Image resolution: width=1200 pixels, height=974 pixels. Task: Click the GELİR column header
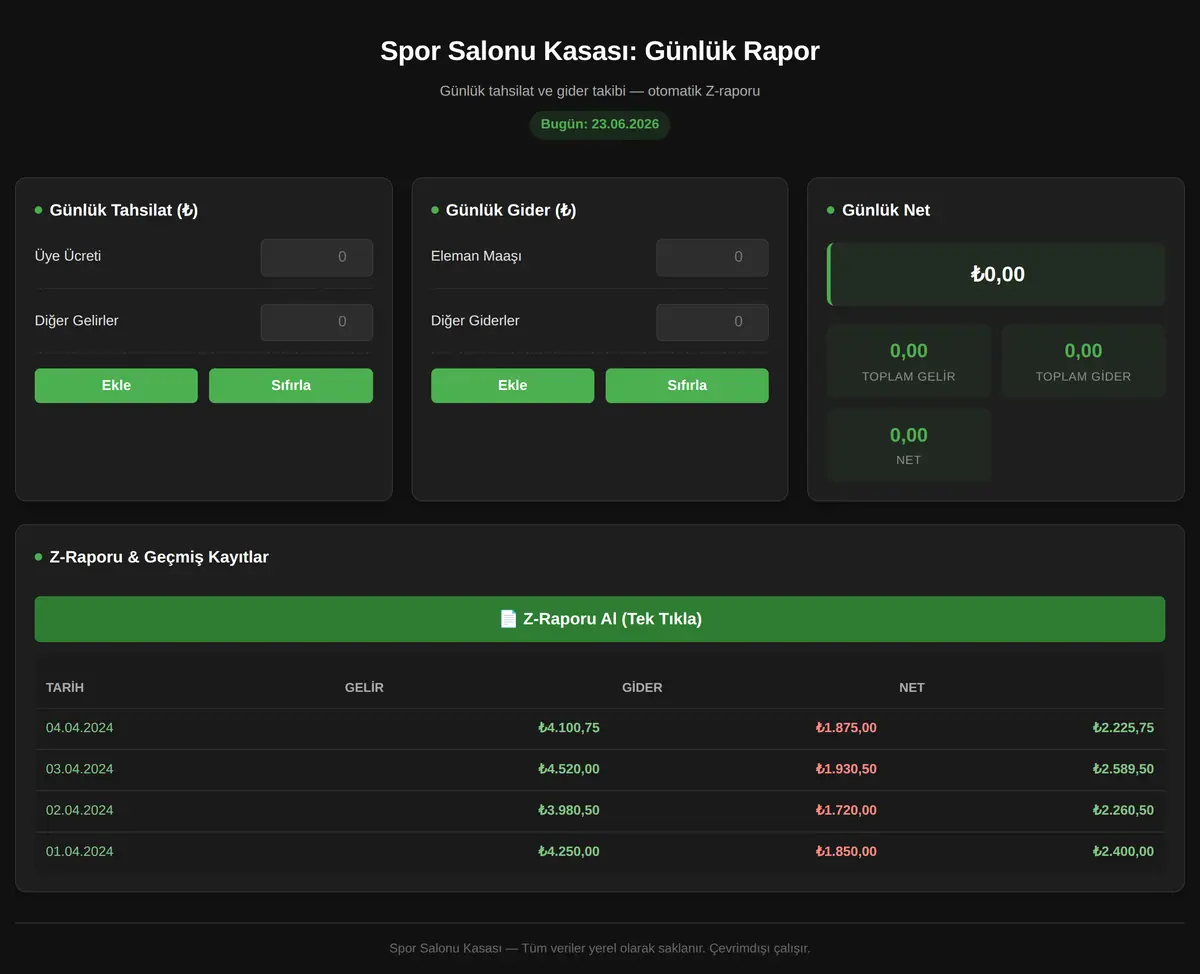tap(364, 688)
